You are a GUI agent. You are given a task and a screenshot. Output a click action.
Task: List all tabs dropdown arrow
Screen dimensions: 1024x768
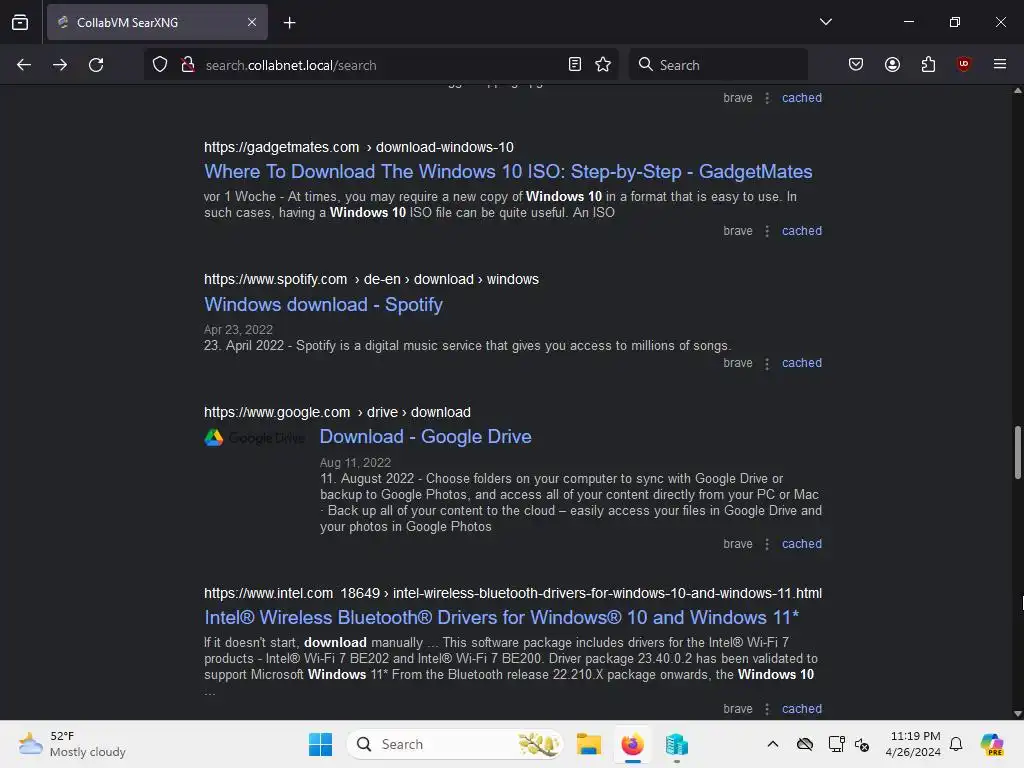[x=826, y=22]
